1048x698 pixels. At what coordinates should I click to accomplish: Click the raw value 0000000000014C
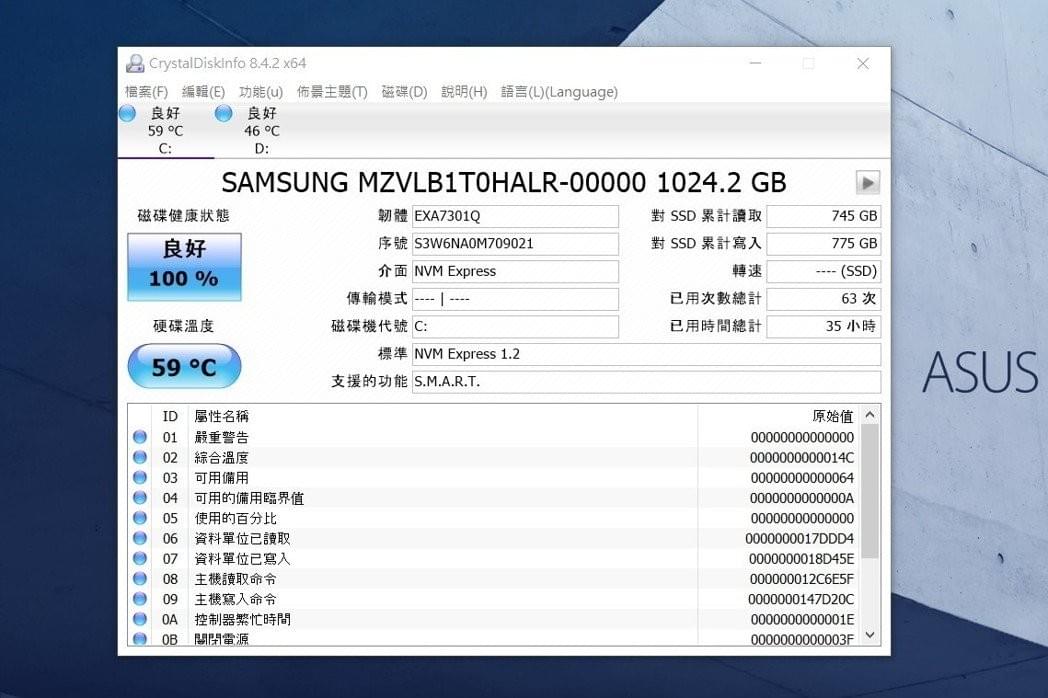801,458
